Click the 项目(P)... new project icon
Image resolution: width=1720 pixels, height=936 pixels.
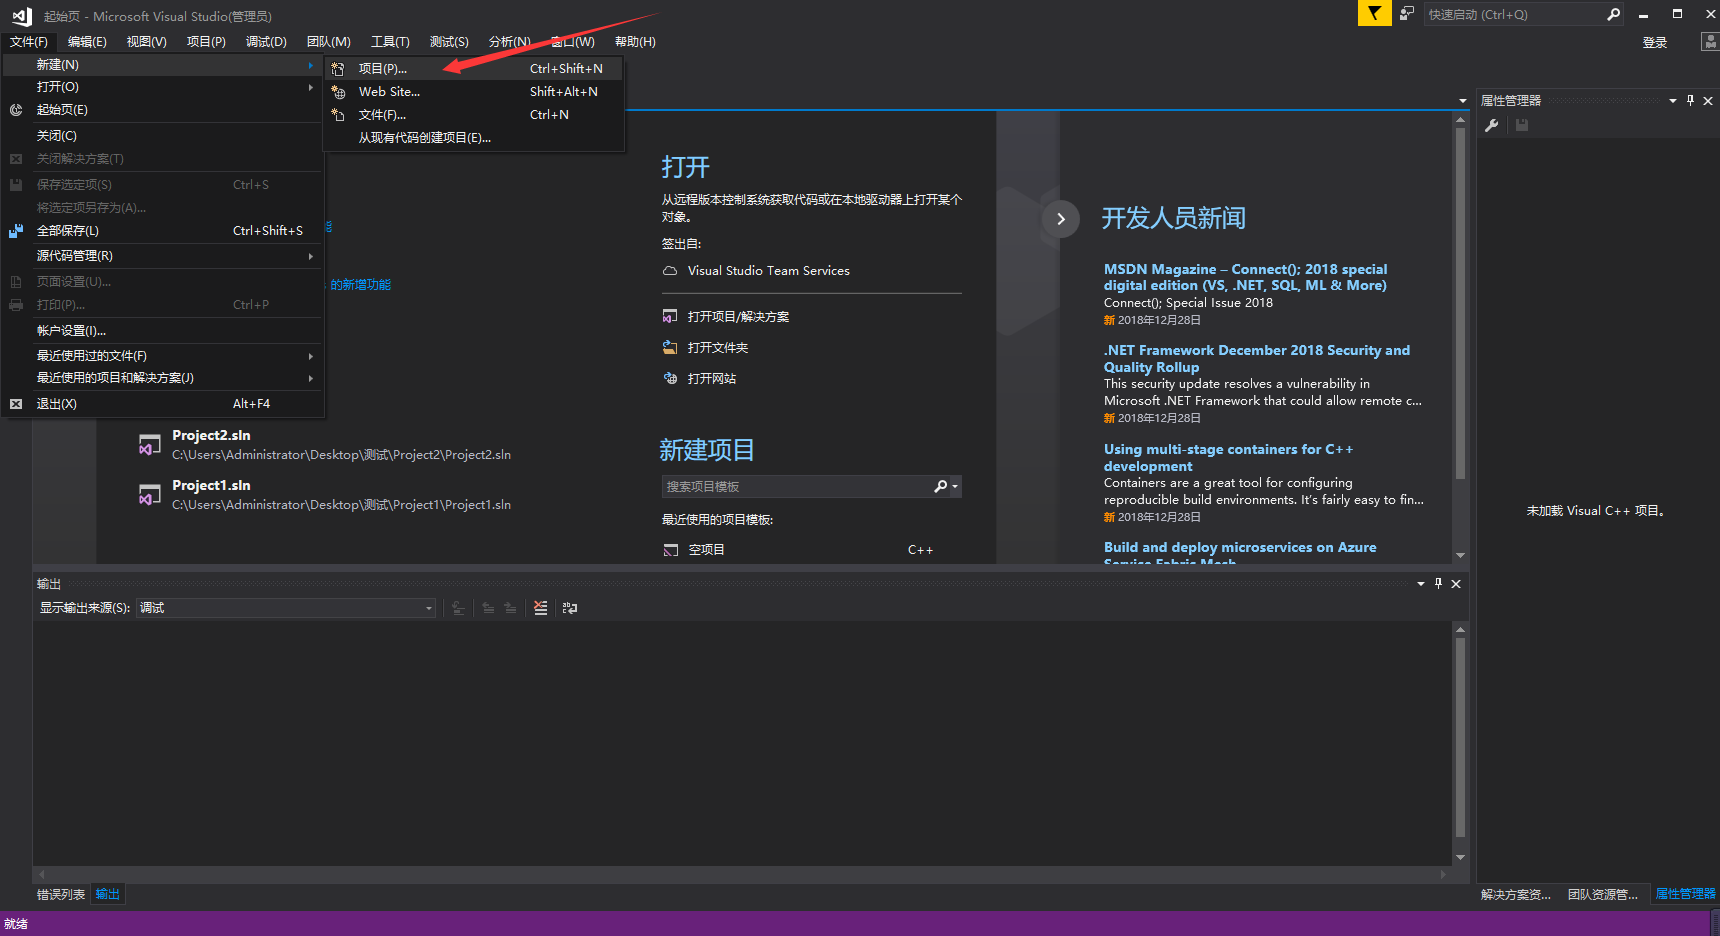click(x=338, y=69)
